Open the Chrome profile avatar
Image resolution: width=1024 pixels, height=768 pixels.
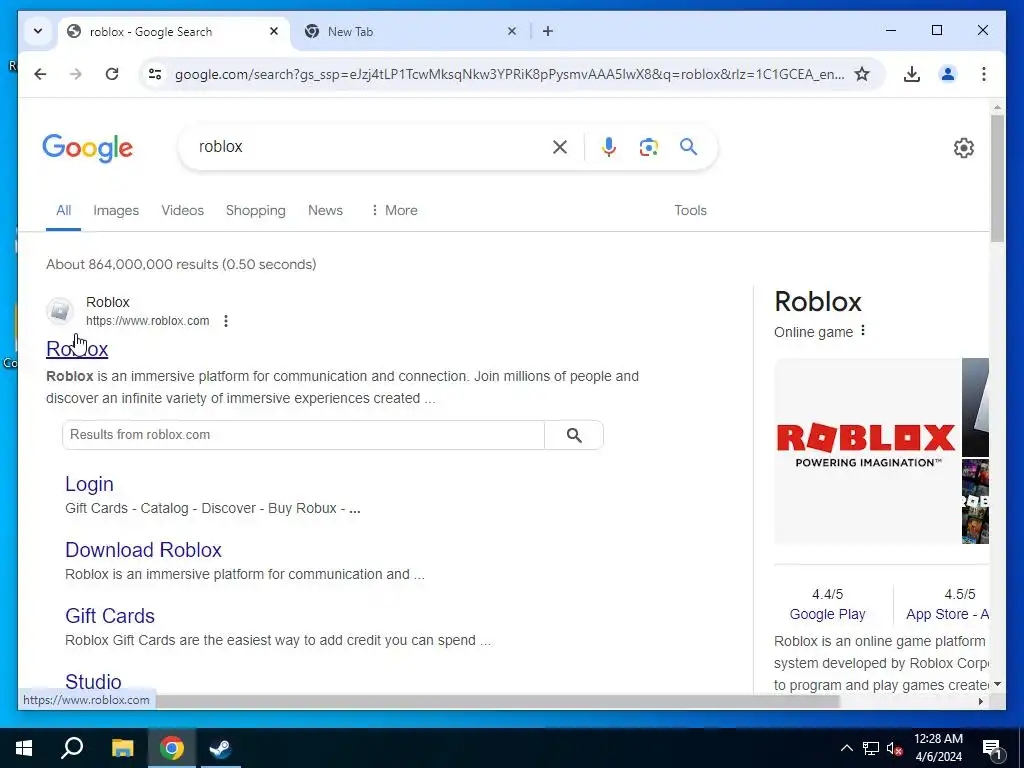(x=948, y=74)
